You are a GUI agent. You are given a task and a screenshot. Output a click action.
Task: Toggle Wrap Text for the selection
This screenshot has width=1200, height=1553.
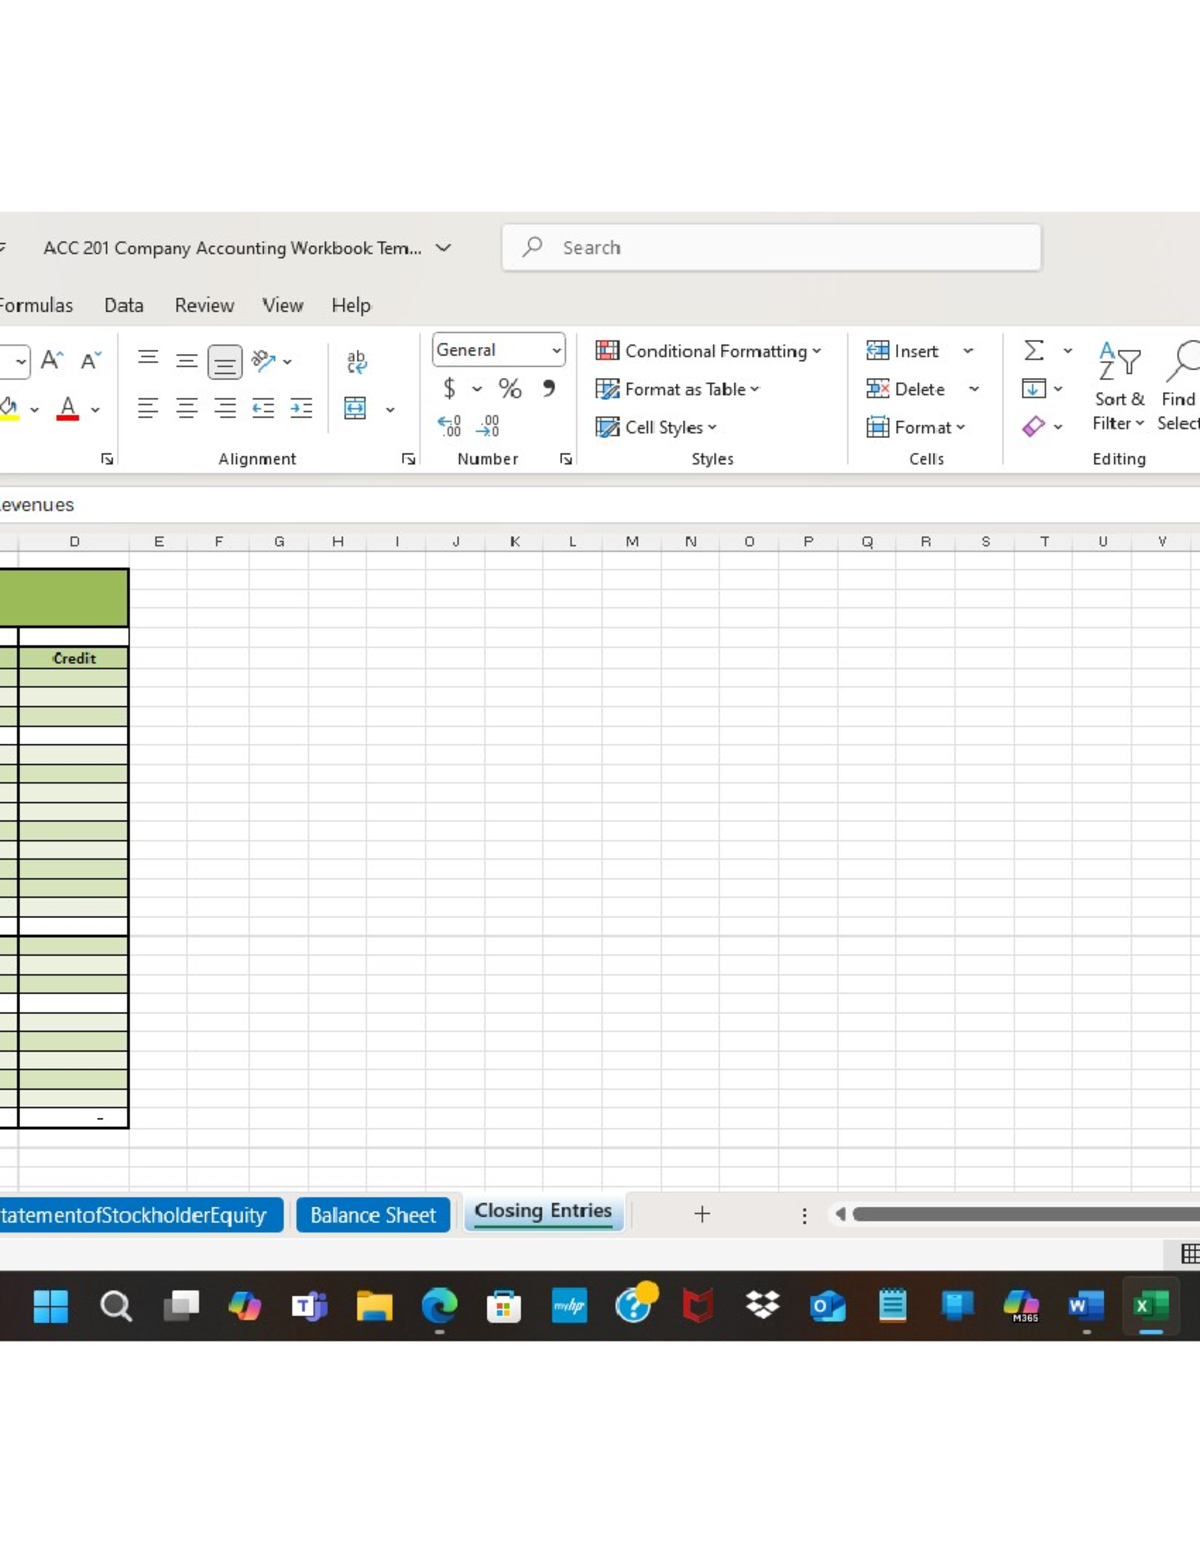(x=356, y=362)
